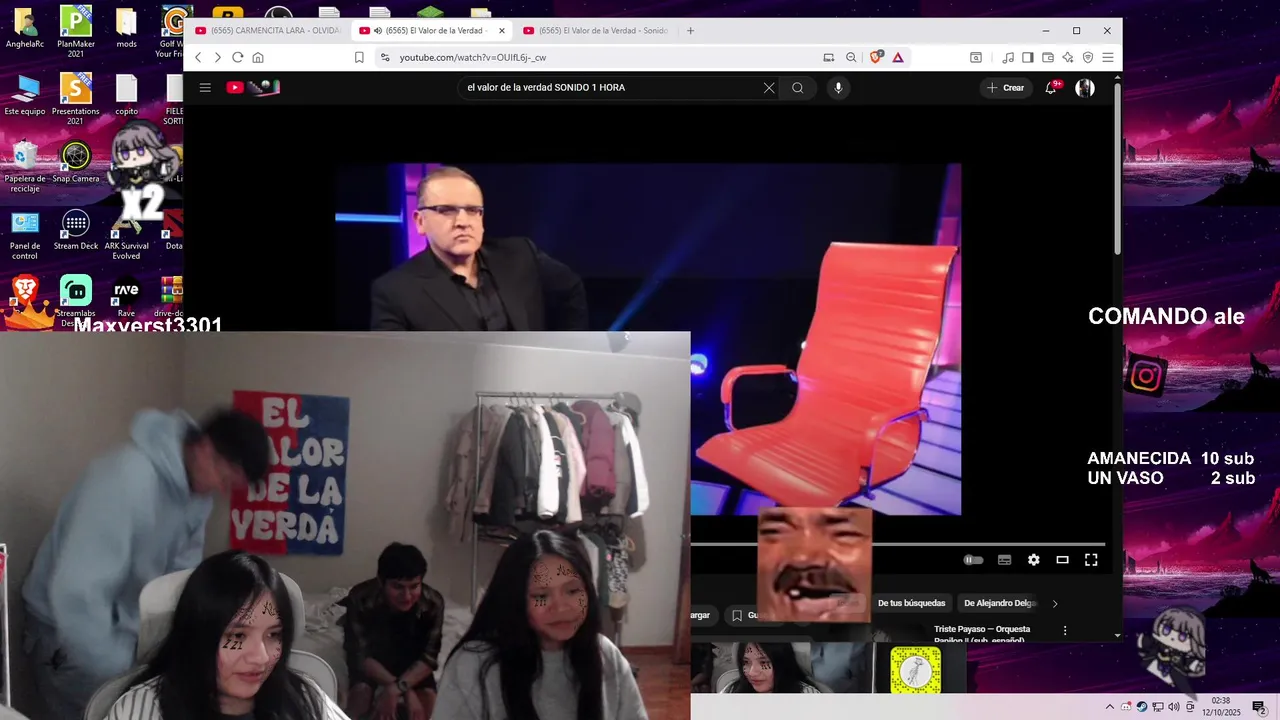Image resolution: width=1280 pixels, height=720 pixels.
Task: Open Discord from system tray
Action: tap(1126, 707)
